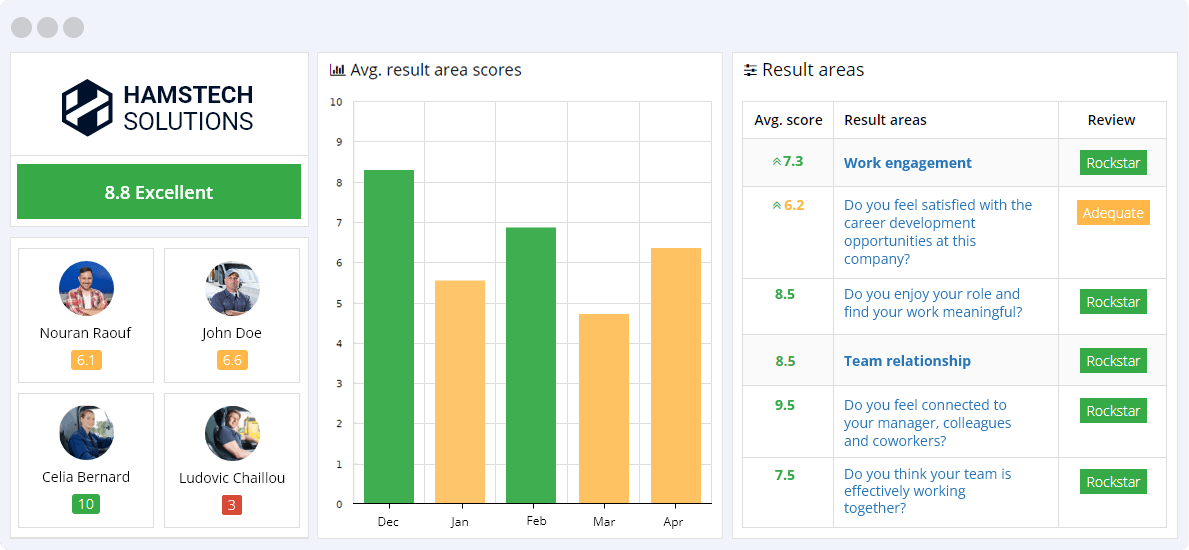Screen dimensions: 1189x550
Task: Click the name Ludovic Chaillou
Action: [232, 478]
